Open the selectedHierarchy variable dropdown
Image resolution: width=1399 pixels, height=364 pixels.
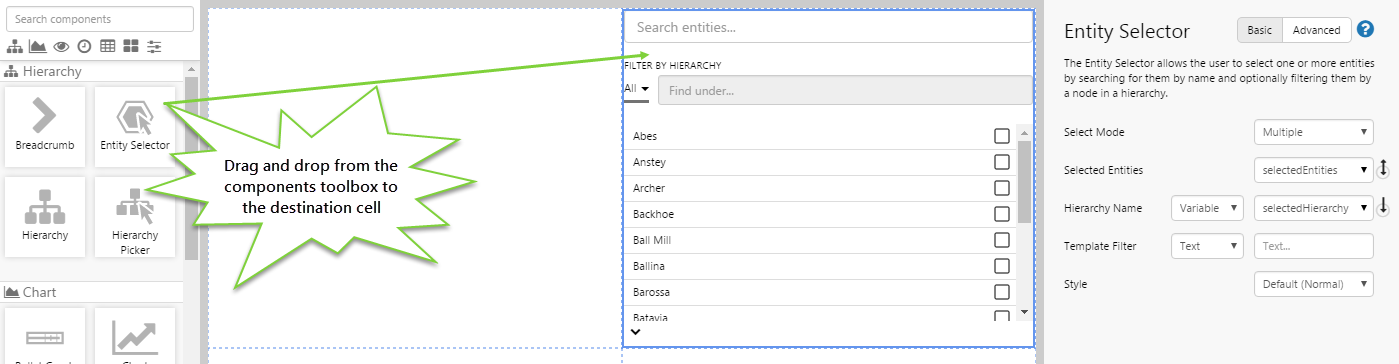(1314, 208)
